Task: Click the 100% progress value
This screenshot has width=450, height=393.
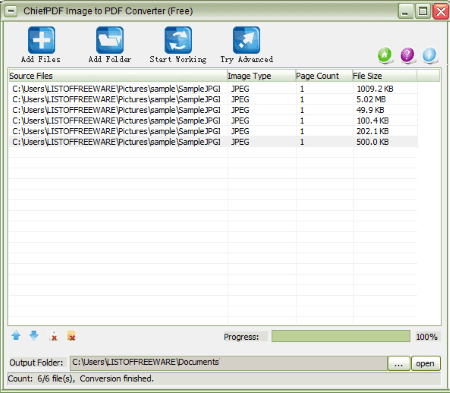Action: pyautogui.click(x=427, y=337)
